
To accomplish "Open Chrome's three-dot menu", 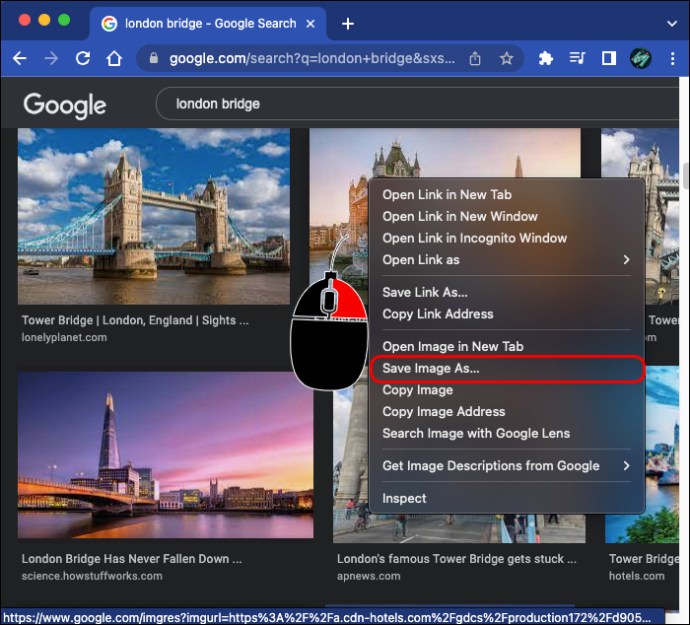I will (672, 59).
